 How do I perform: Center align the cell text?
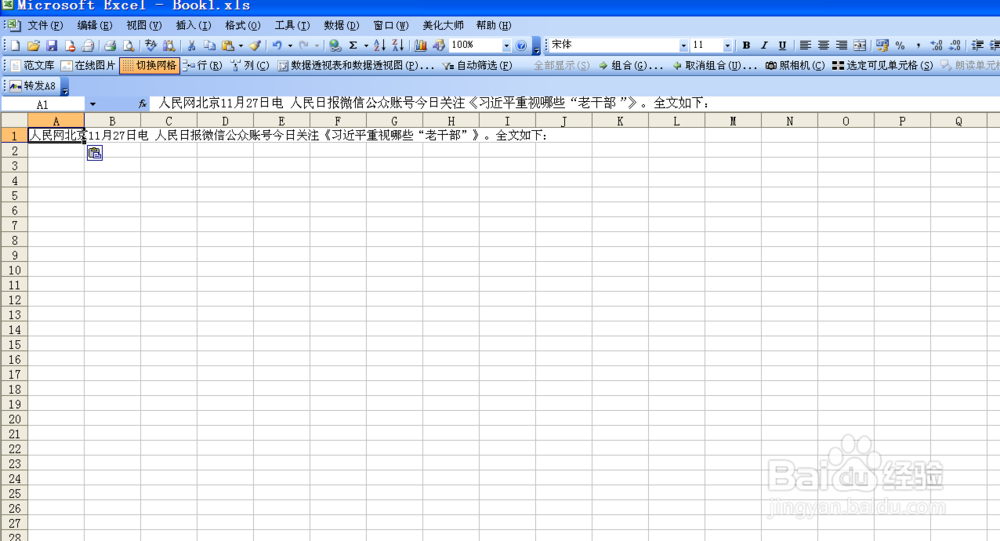pos(823,45)
